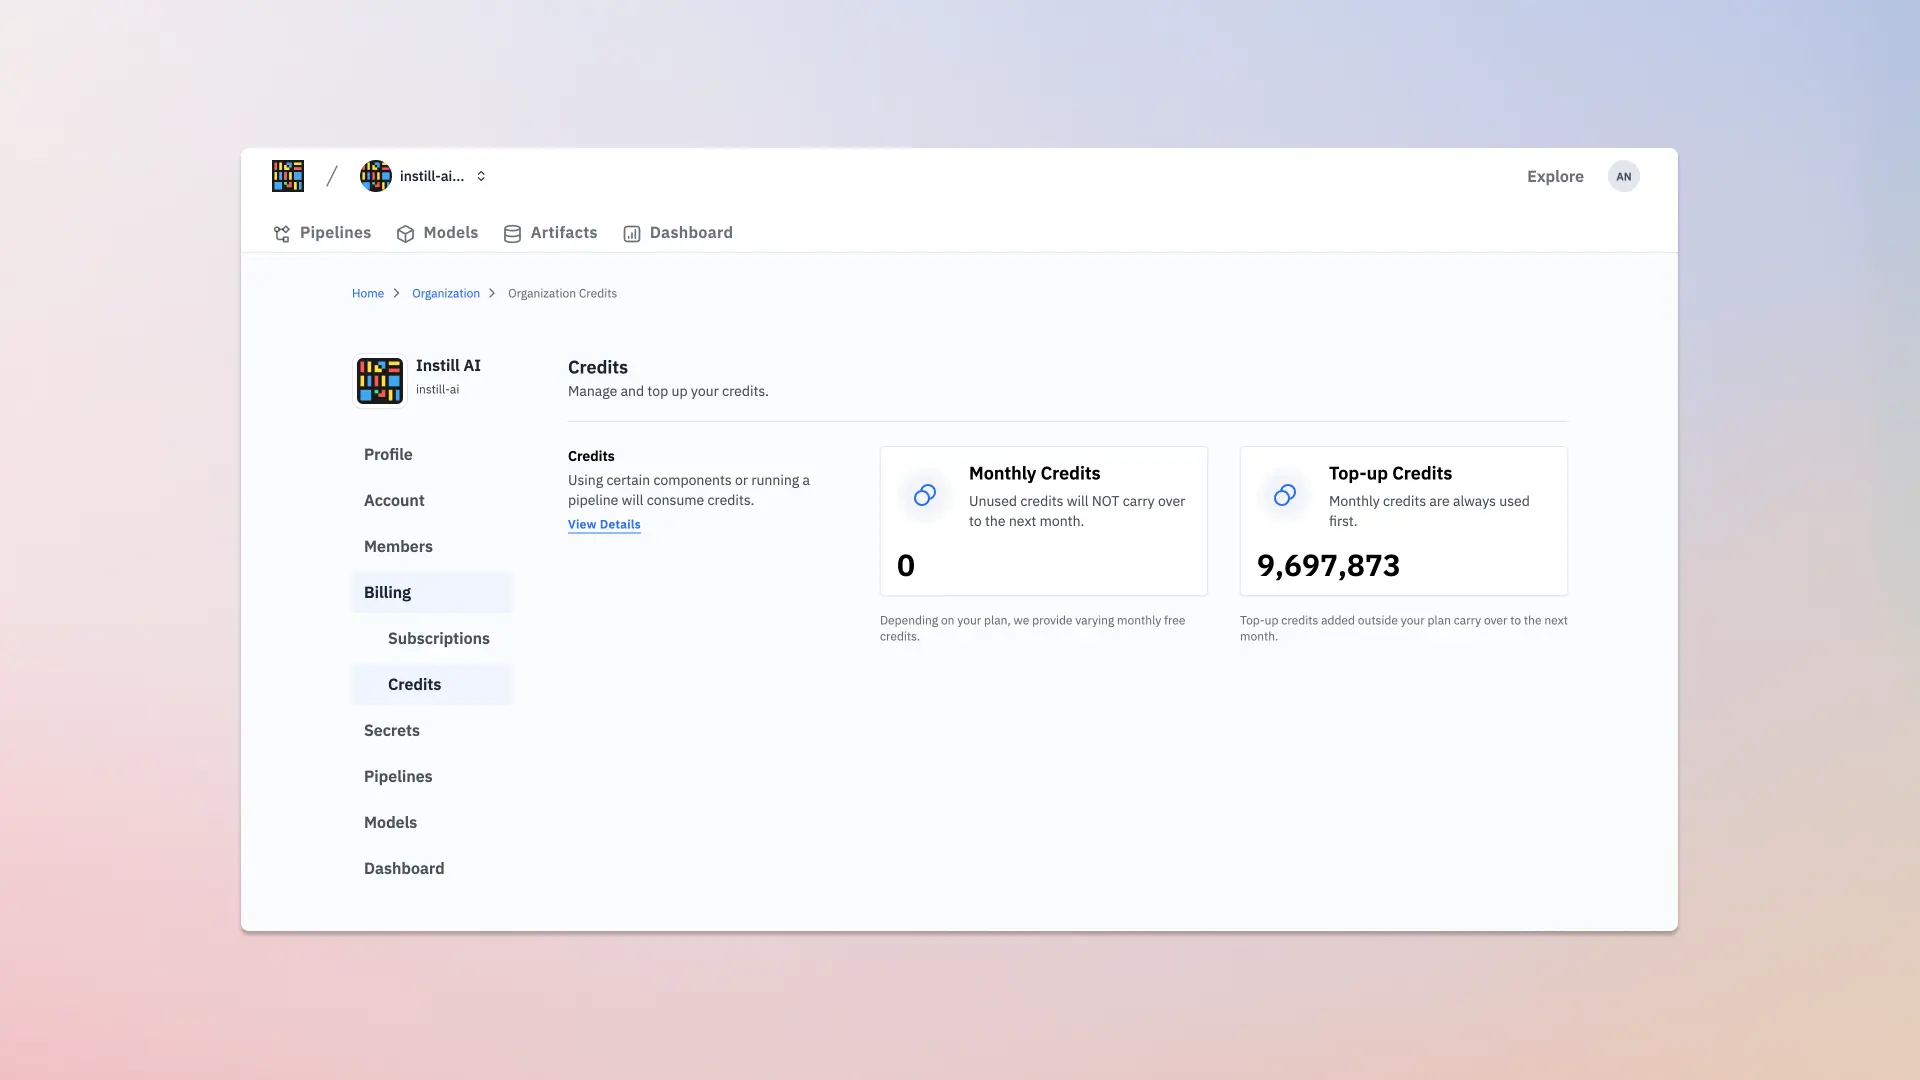Click the instill-ai organization avatar in header

376,176
